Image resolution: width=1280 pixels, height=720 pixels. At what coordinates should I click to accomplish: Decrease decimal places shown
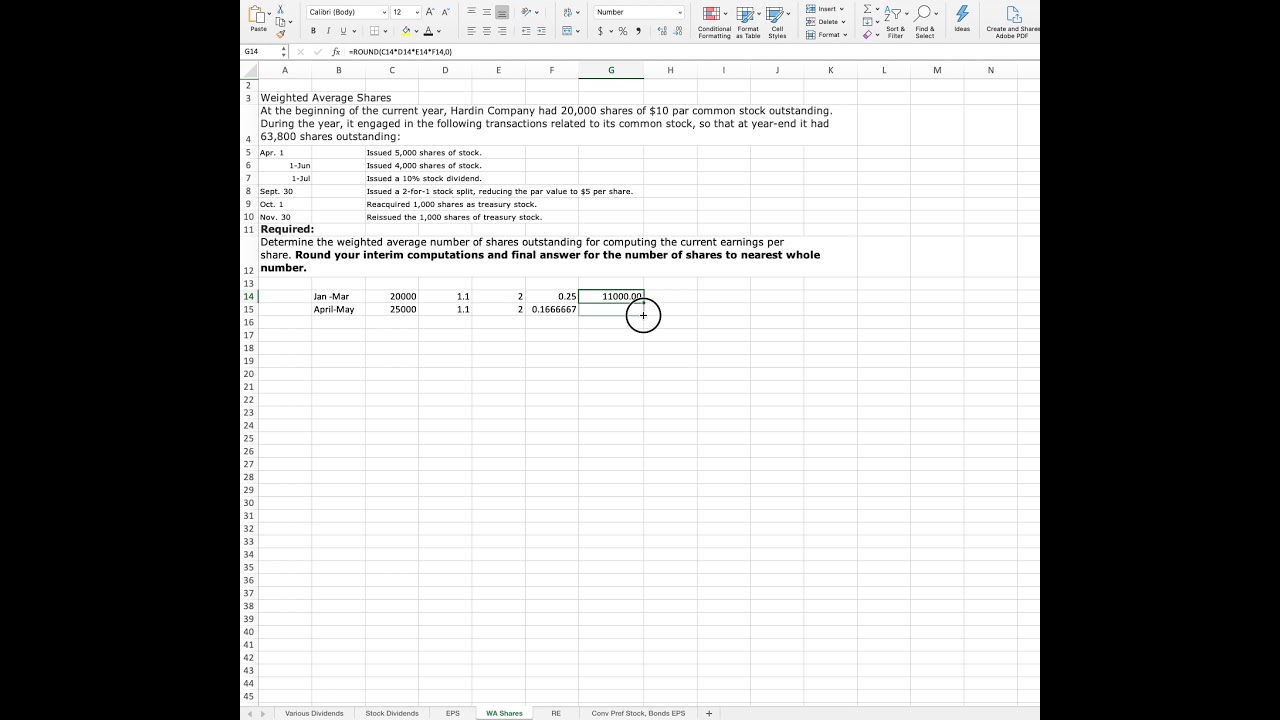[678, 31]
